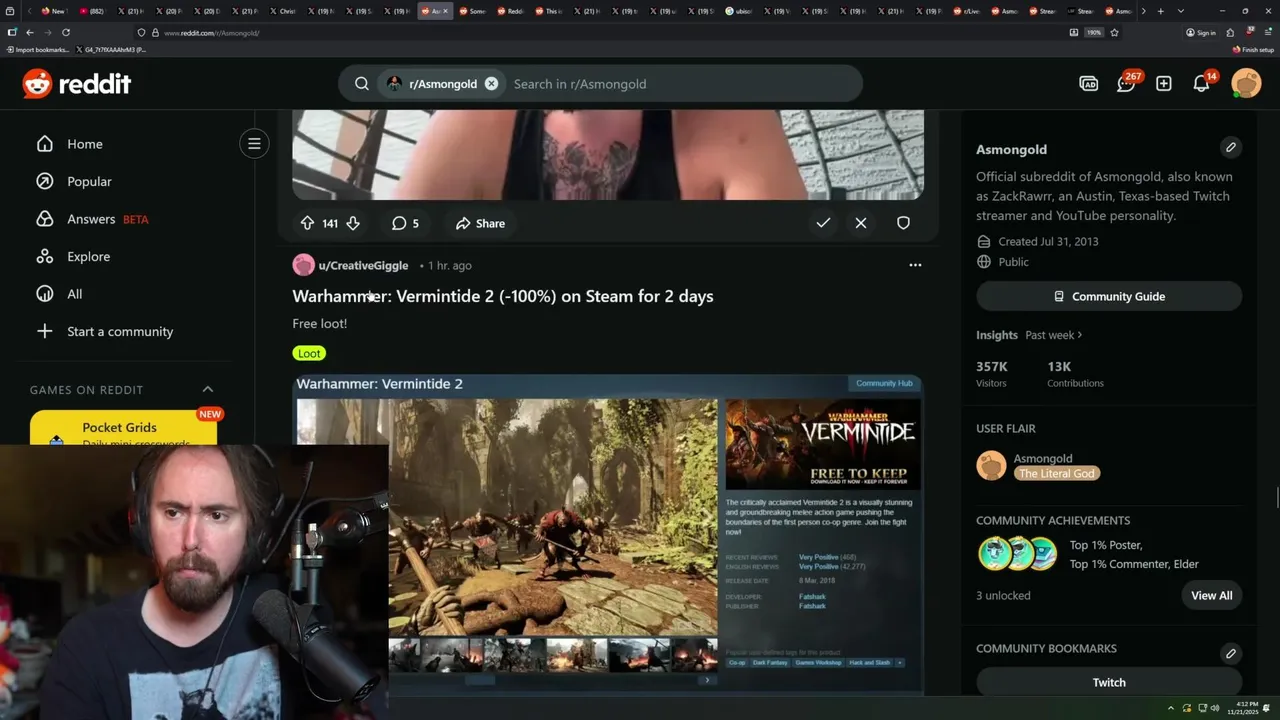This screenshot has height=720, width=1280.
Task: Reload the page
Action: point(66,32)
